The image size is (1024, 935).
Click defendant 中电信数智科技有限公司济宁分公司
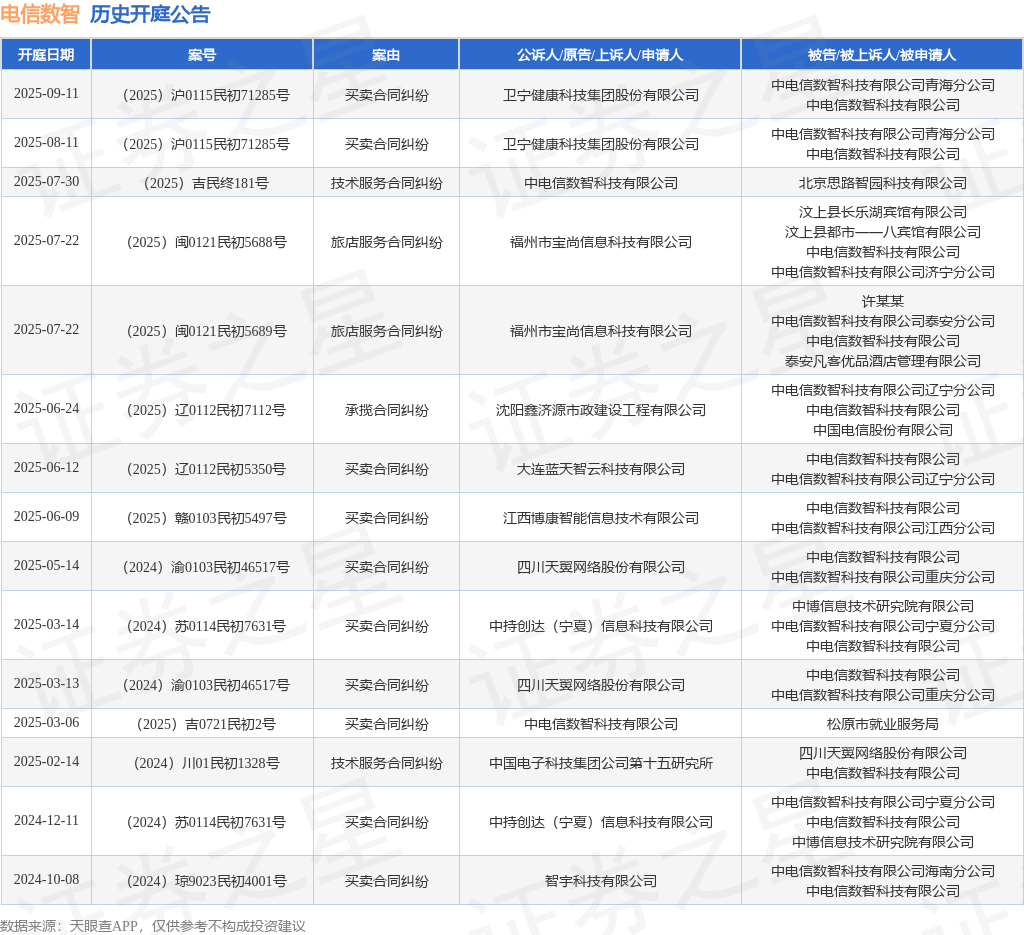pyautogui.click(x=882, y=272)
